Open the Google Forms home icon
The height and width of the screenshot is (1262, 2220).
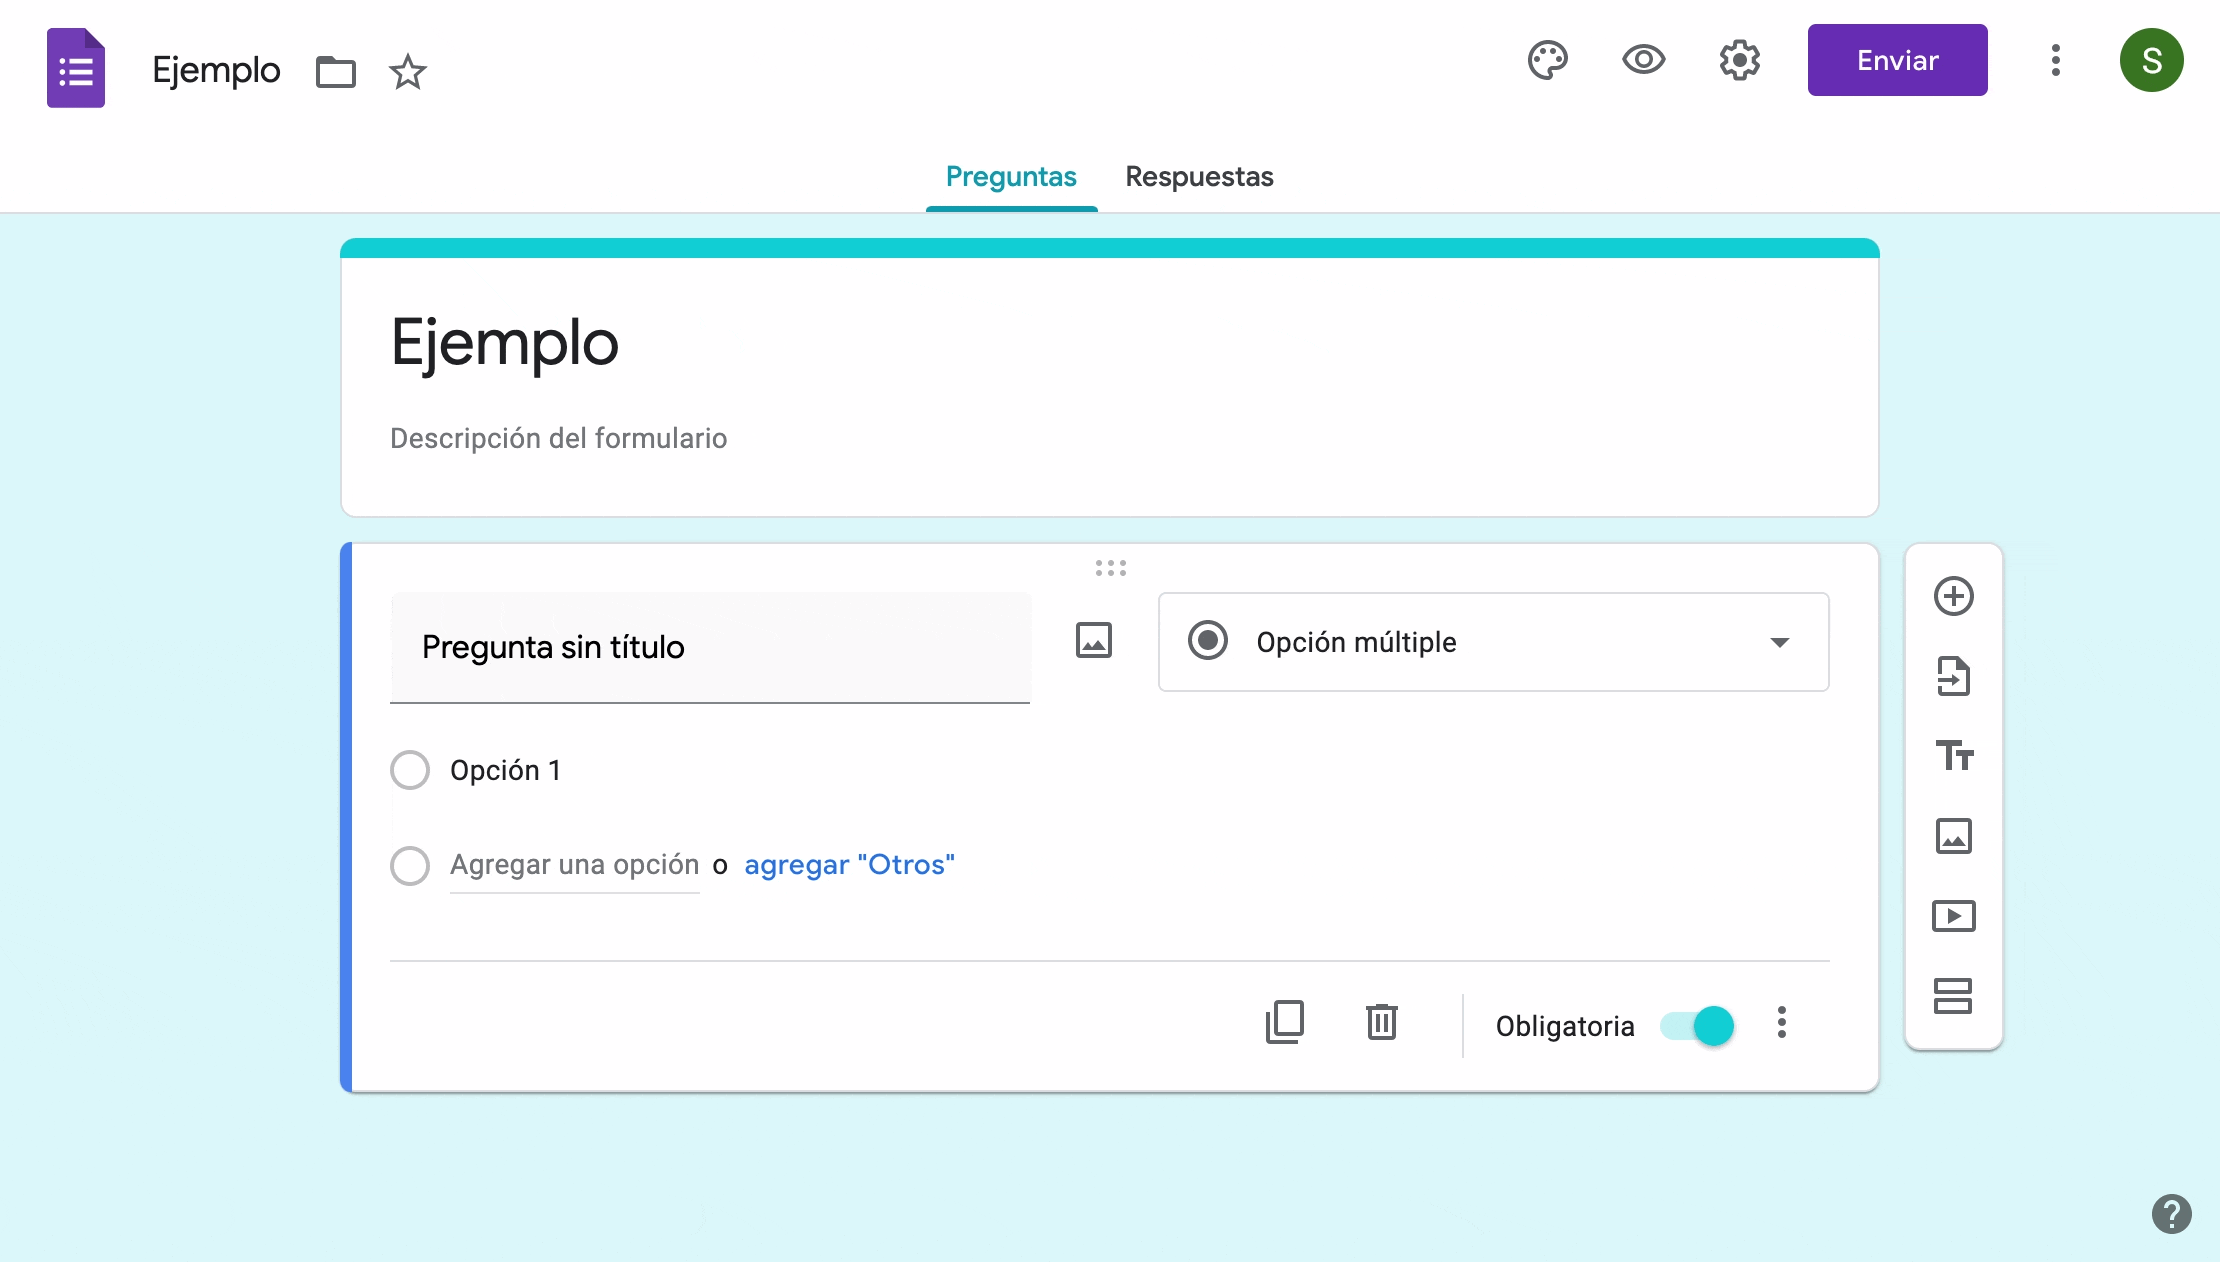pos(76,68)
